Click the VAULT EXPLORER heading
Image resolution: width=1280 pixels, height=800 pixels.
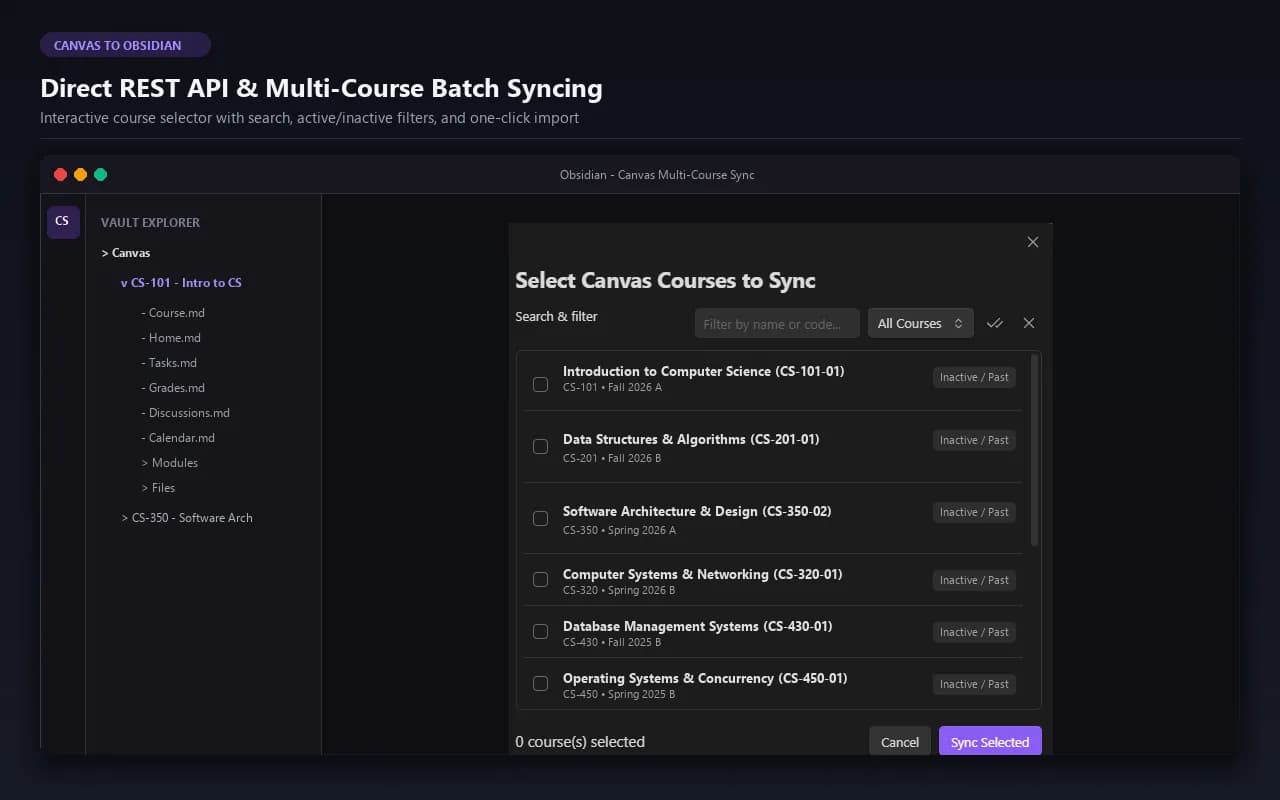150,223
